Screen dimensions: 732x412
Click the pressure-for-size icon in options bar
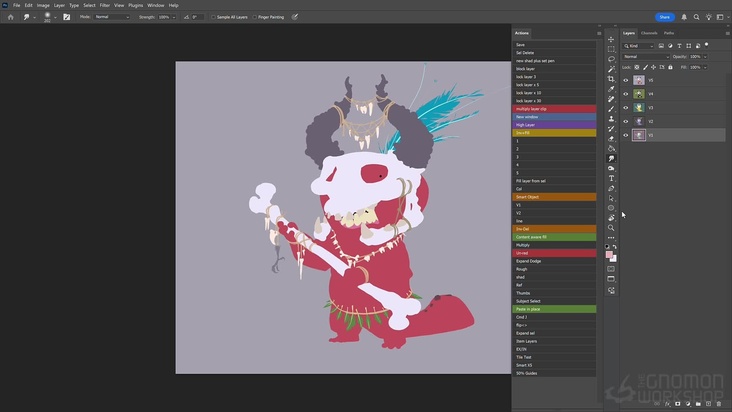295,17
